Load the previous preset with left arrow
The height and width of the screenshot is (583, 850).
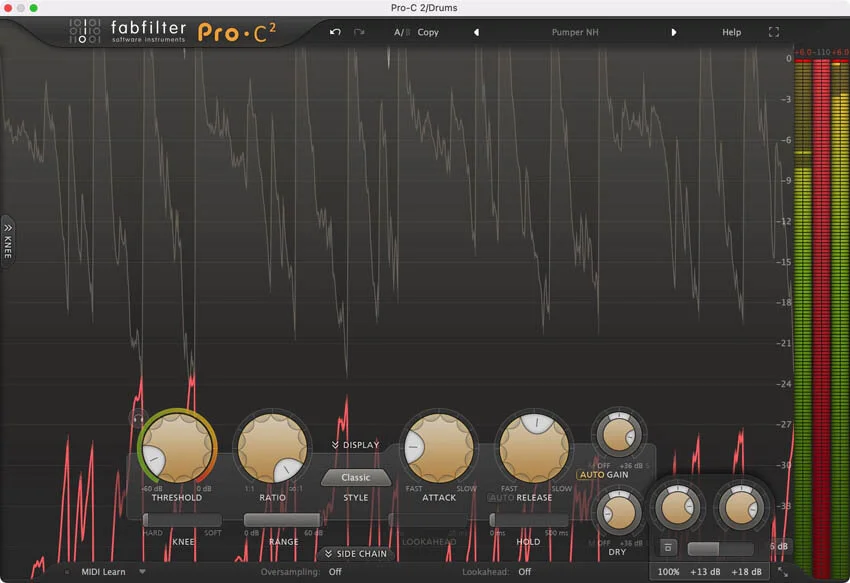coord(476,32)
